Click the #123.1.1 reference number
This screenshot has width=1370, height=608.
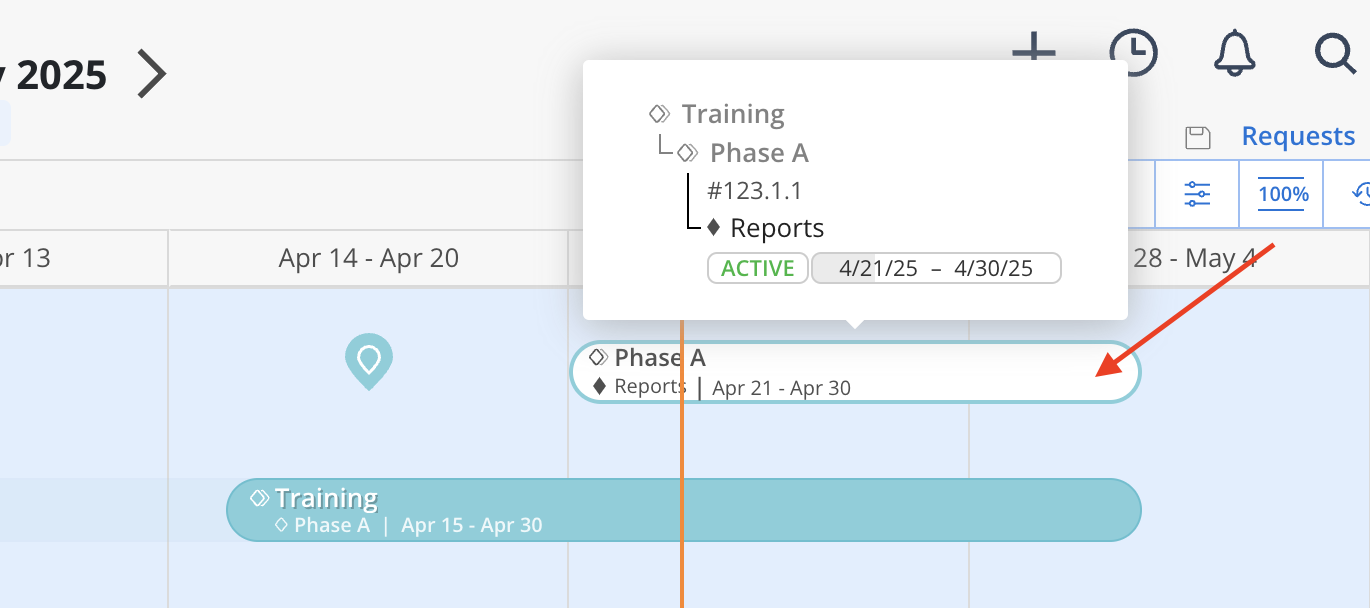(x=754, y=190)
